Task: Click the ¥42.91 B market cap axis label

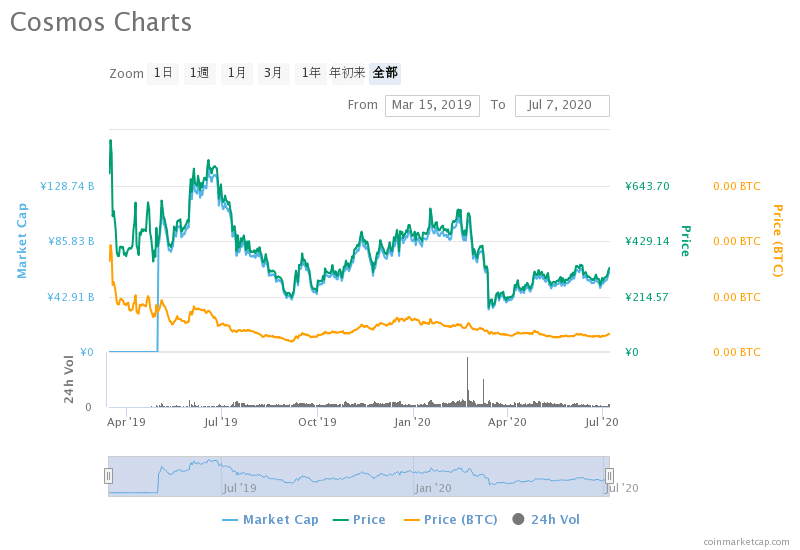Action: pyautogui.click(x=70, y=297)
